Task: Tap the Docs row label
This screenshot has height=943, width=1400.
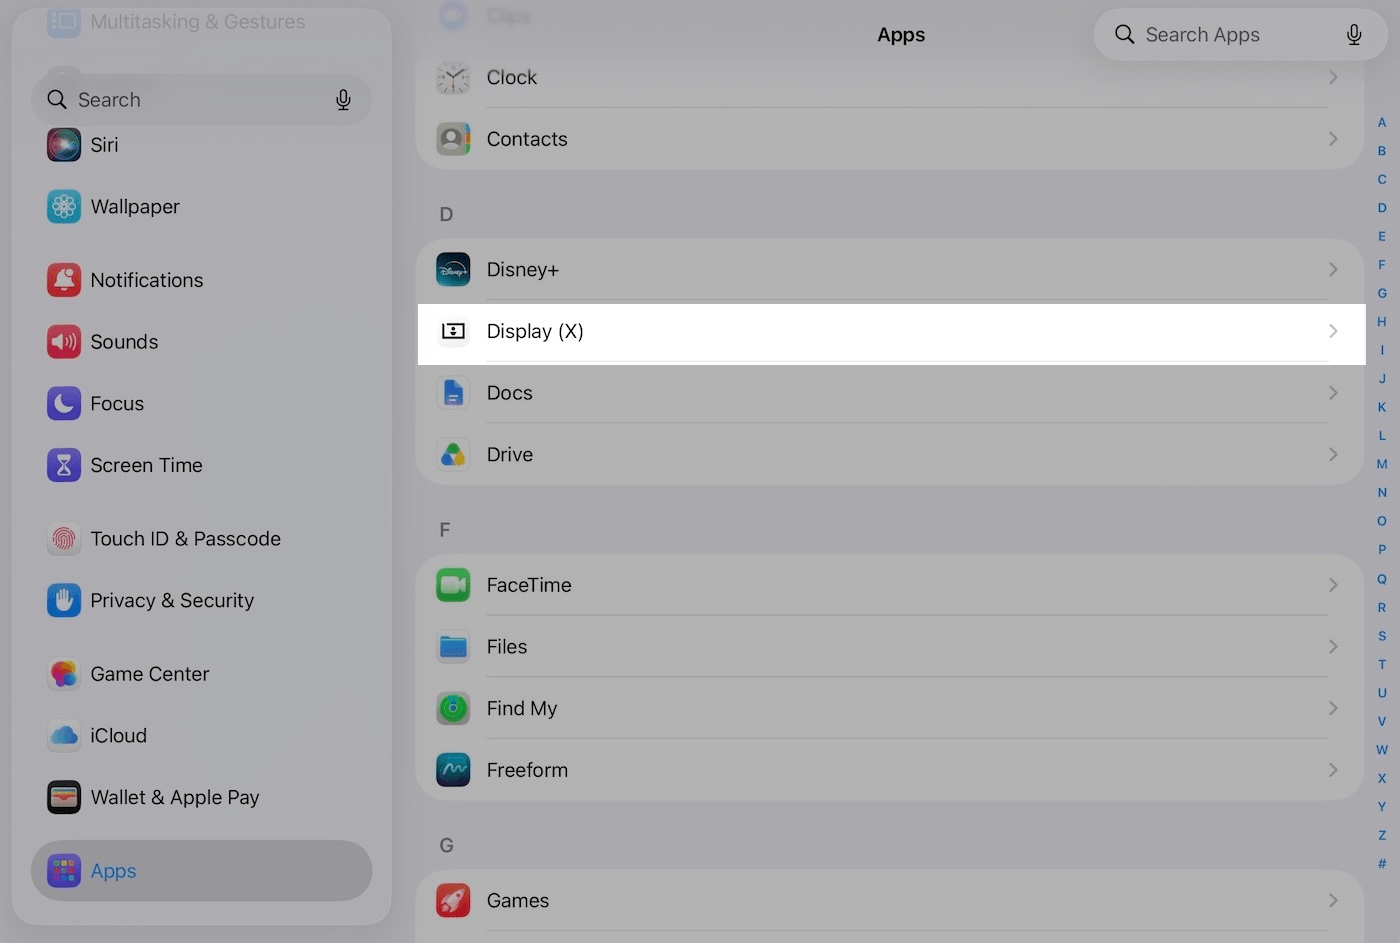Action: (510, 393)
